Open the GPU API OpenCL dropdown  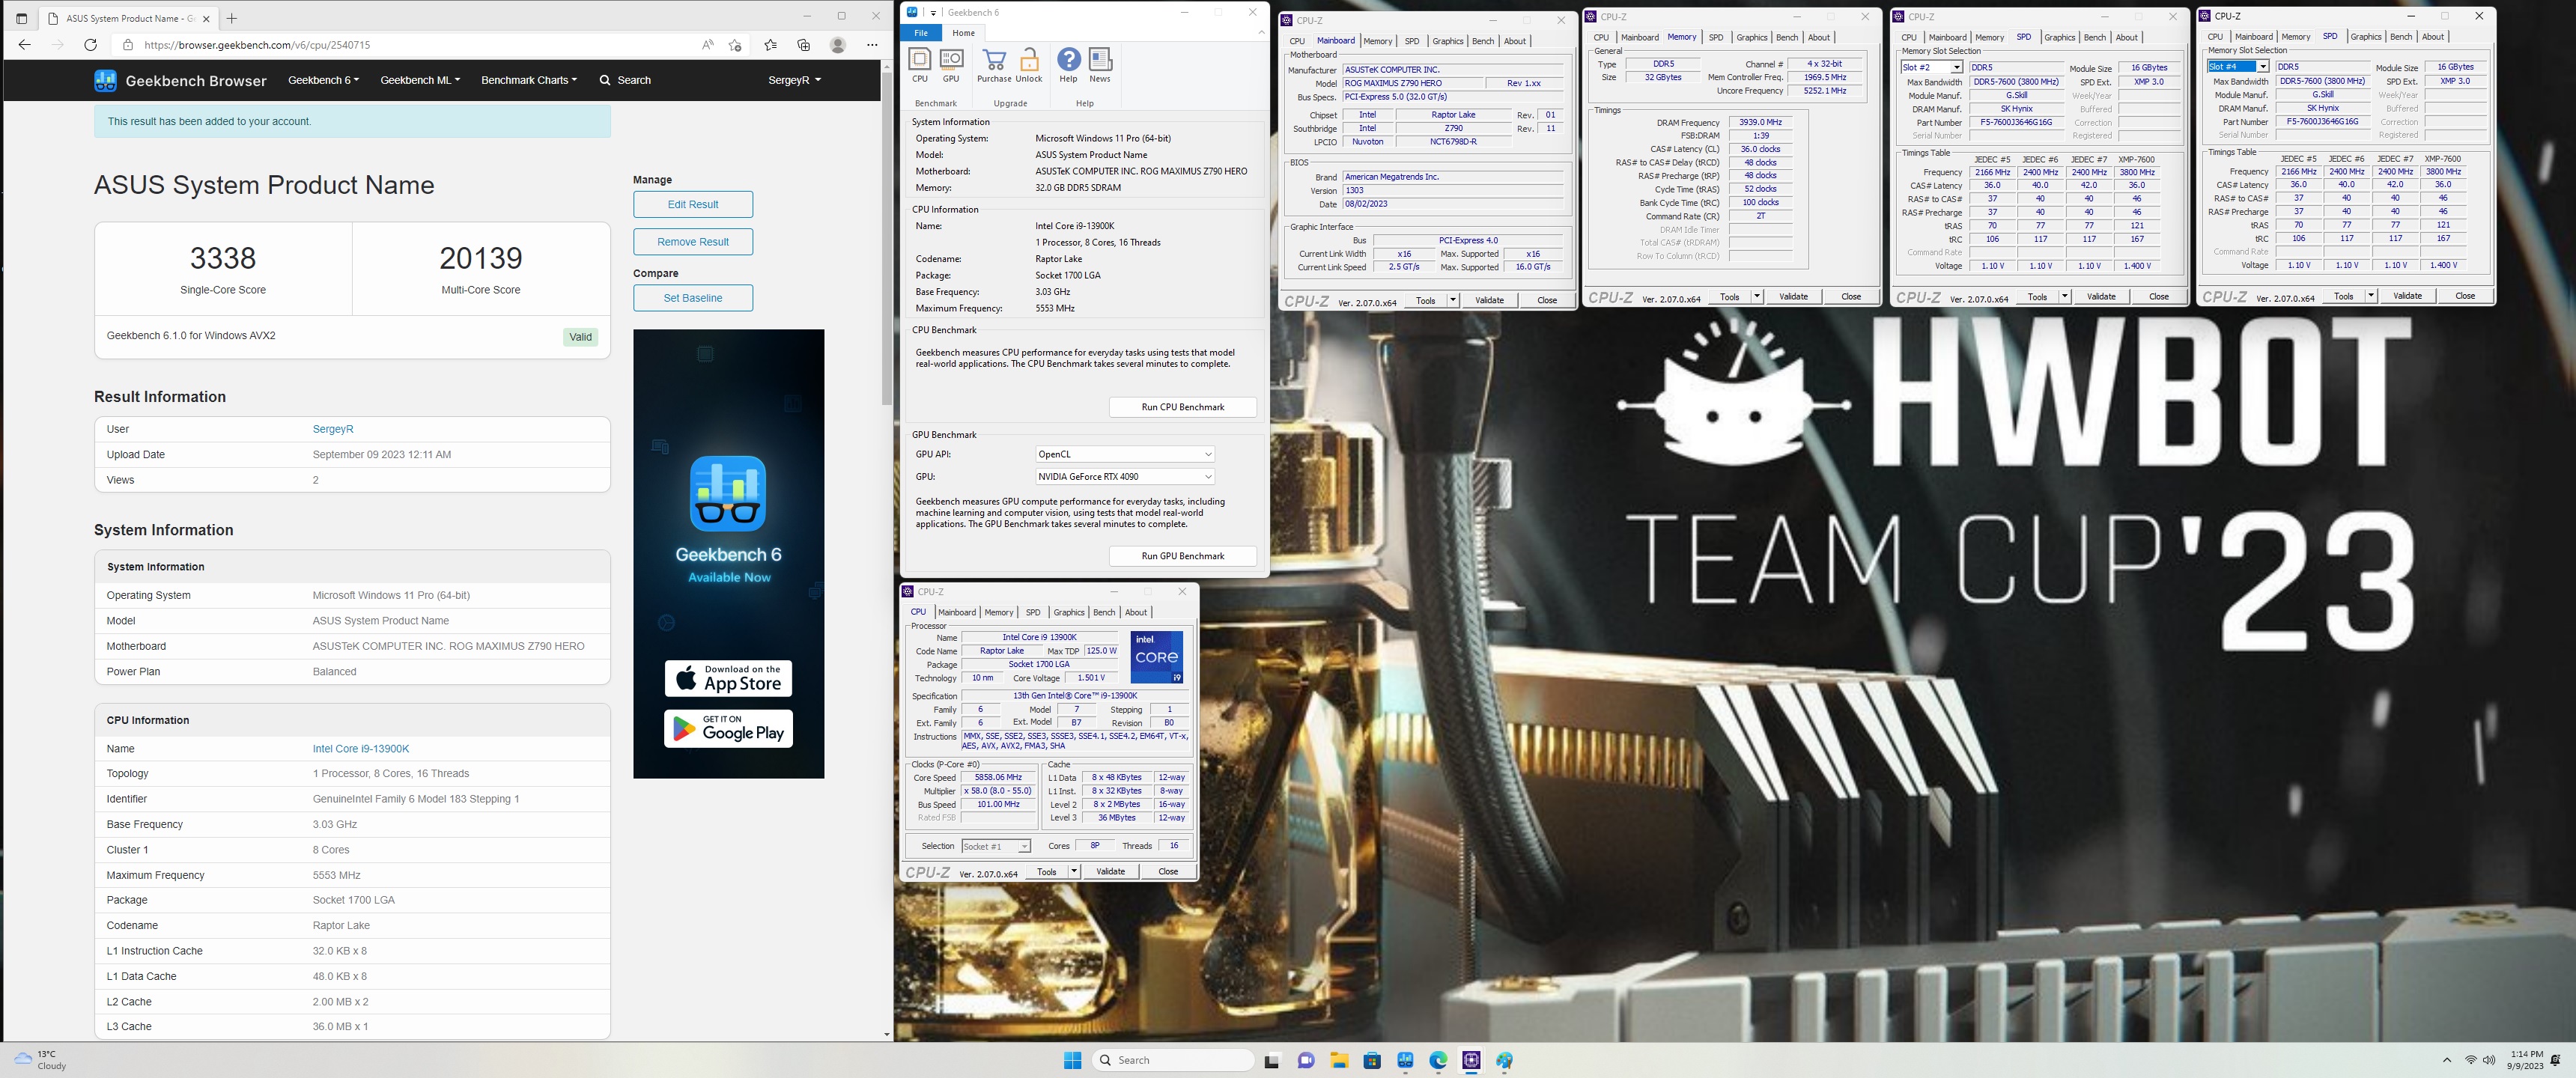tap(1125, 454)
